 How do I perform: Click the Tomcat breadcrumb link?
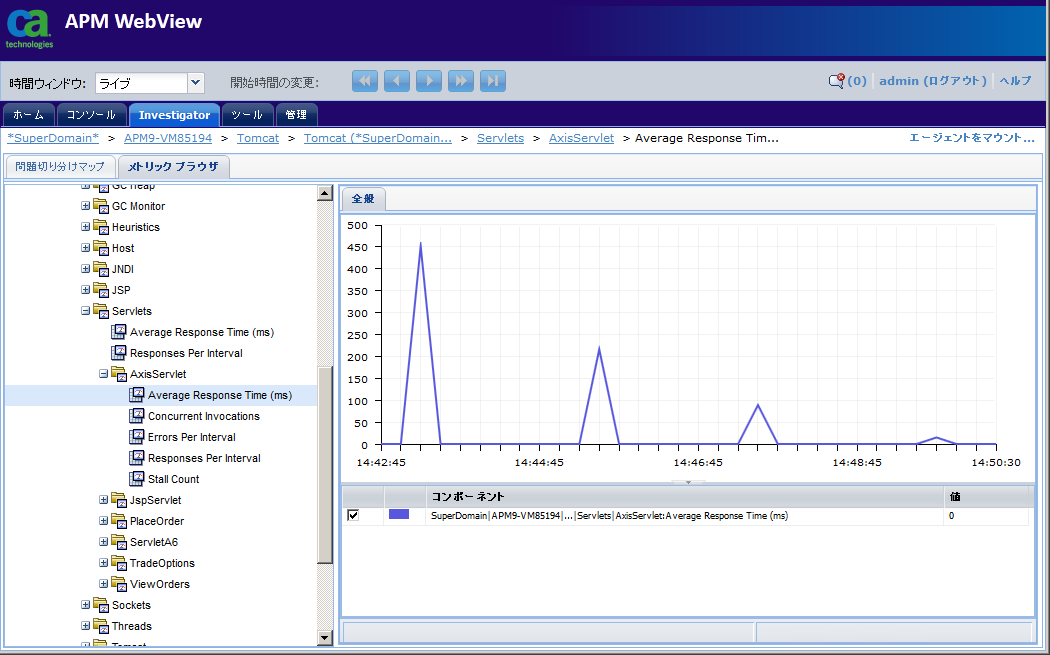pyautogui.click(x=257, y=138)
